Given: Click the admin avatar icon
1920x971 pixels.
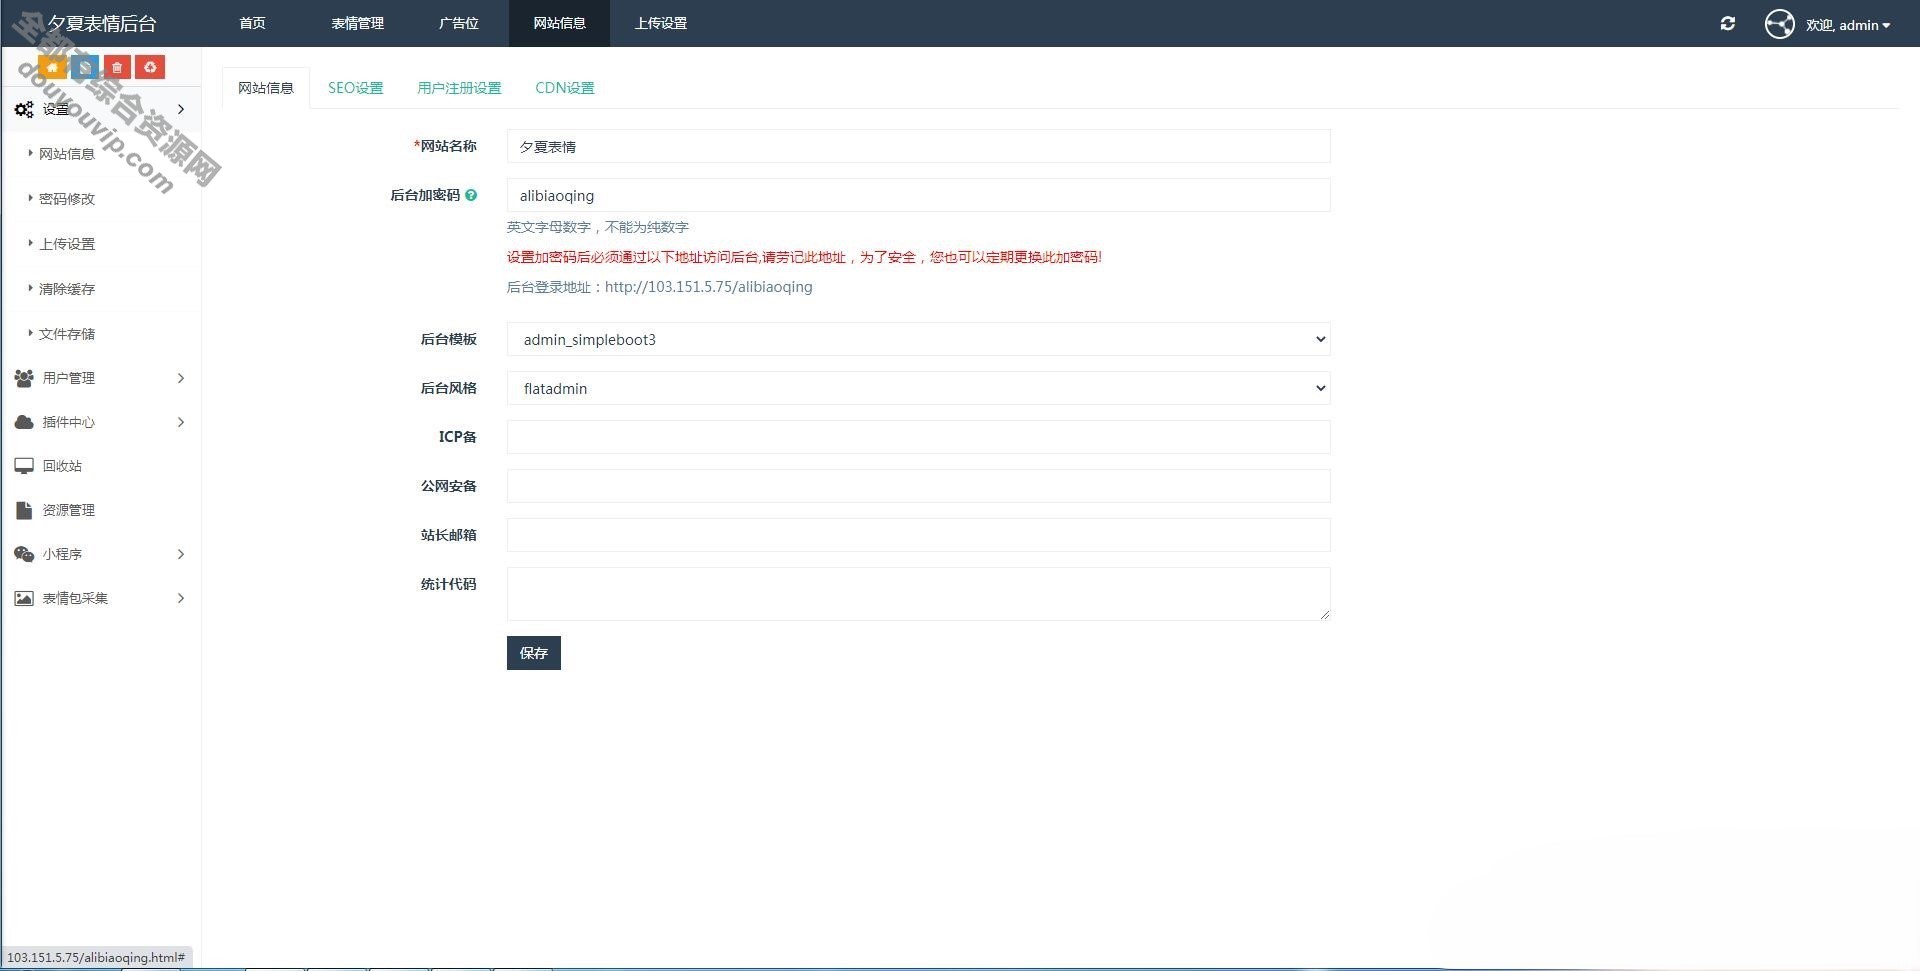Looking at the screenshot, I should 1779,24.
